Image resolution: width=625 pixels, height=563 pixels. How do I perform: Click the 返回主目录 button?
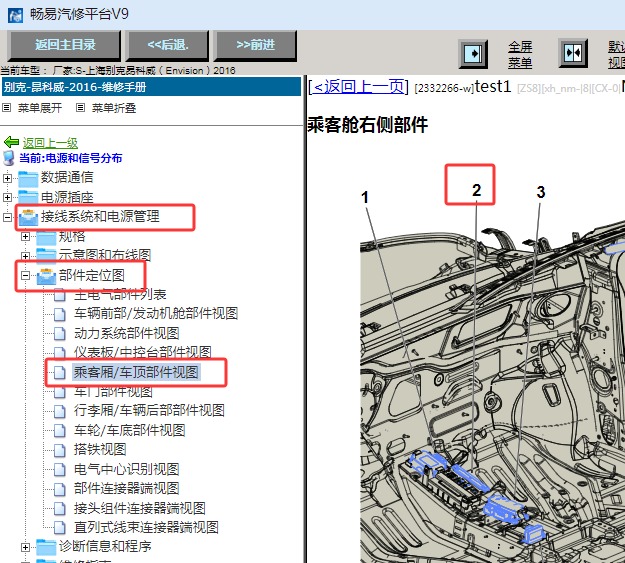64,45
